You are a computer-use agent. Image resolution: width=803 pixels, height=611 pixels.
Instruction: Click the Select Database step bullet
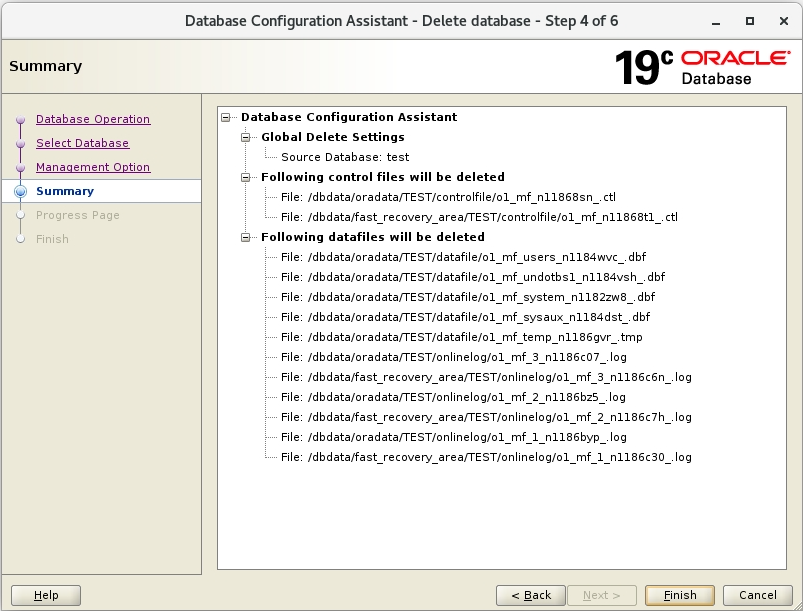tap(20, 143)
